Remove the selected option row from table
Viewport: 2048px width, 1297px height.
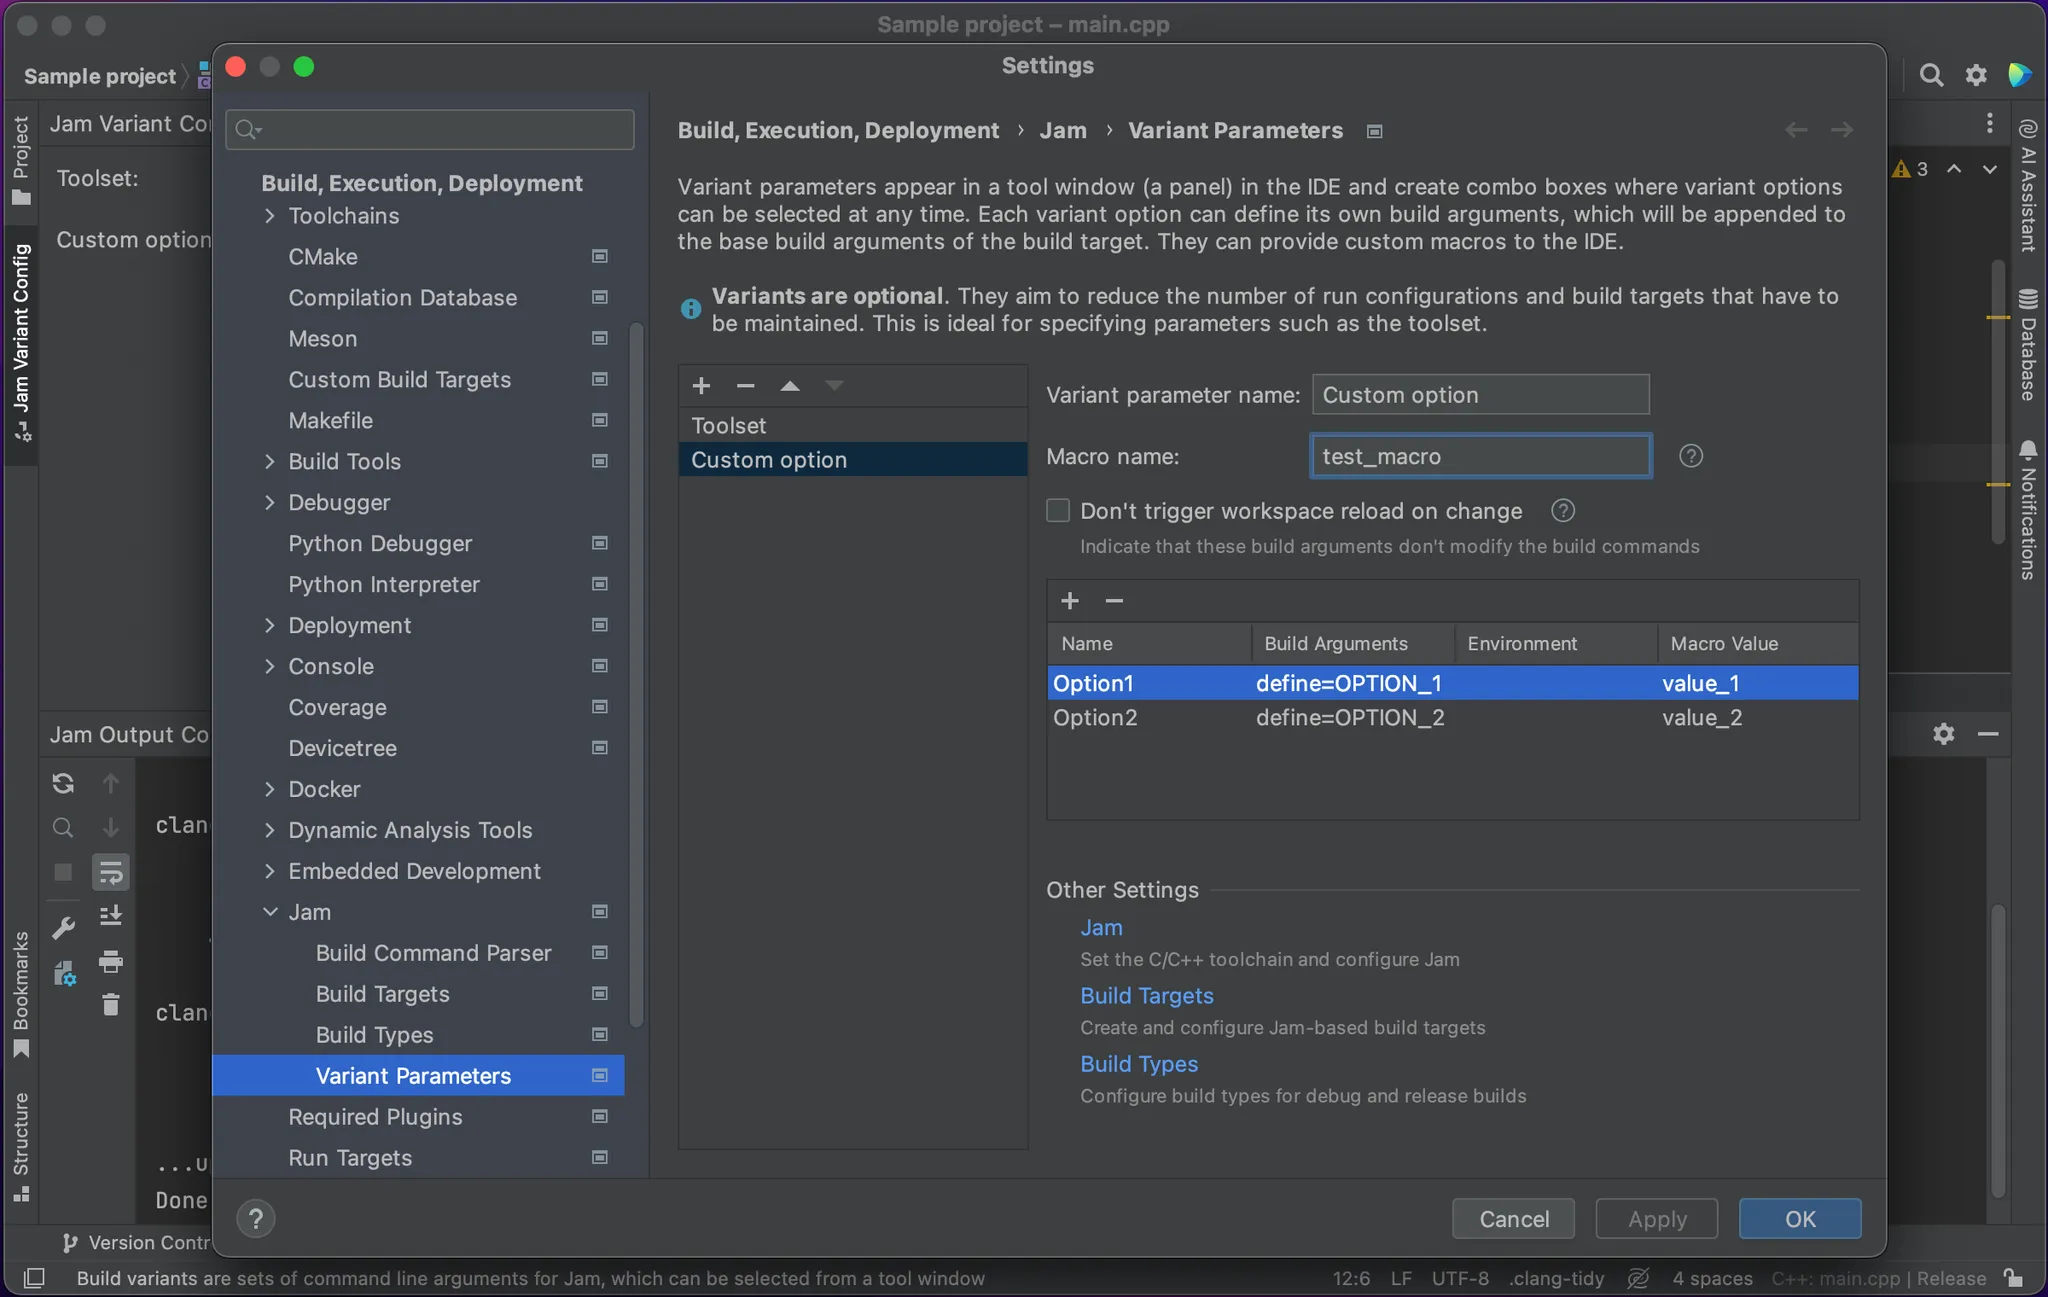1114,600
